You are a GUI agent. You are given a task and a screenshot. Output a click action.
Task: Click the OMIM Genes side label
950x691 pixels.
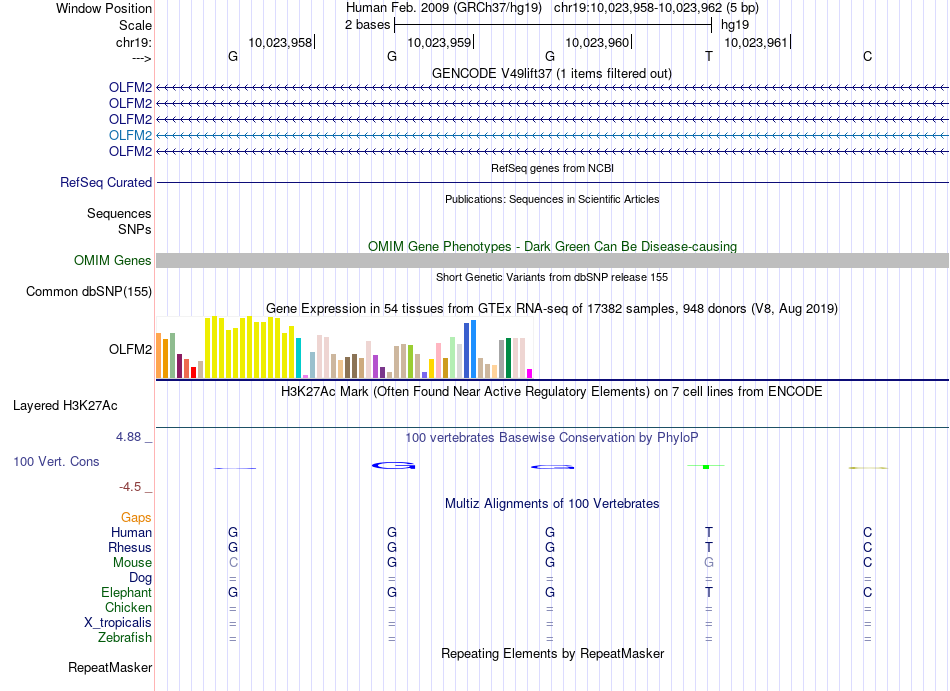(113, 260)
